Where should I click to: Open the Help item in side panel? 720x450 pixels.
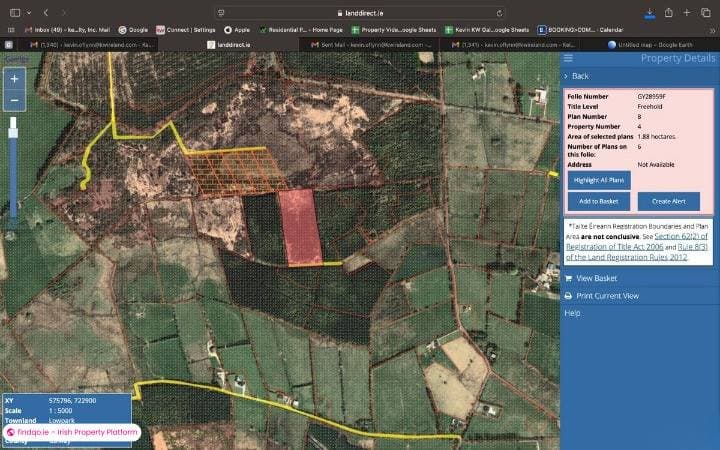(x=572, y=313)
